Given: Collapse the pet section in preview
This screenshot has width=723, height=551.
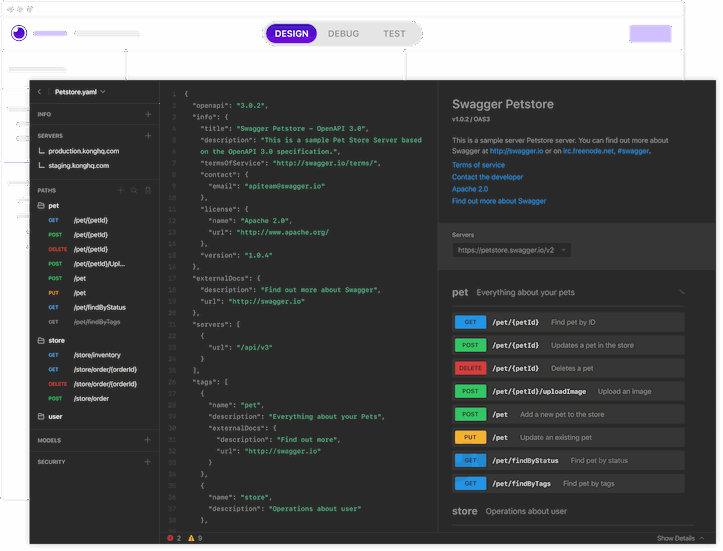Looking at the screenshot, I should pyautogui.click(x=682, y=293).
